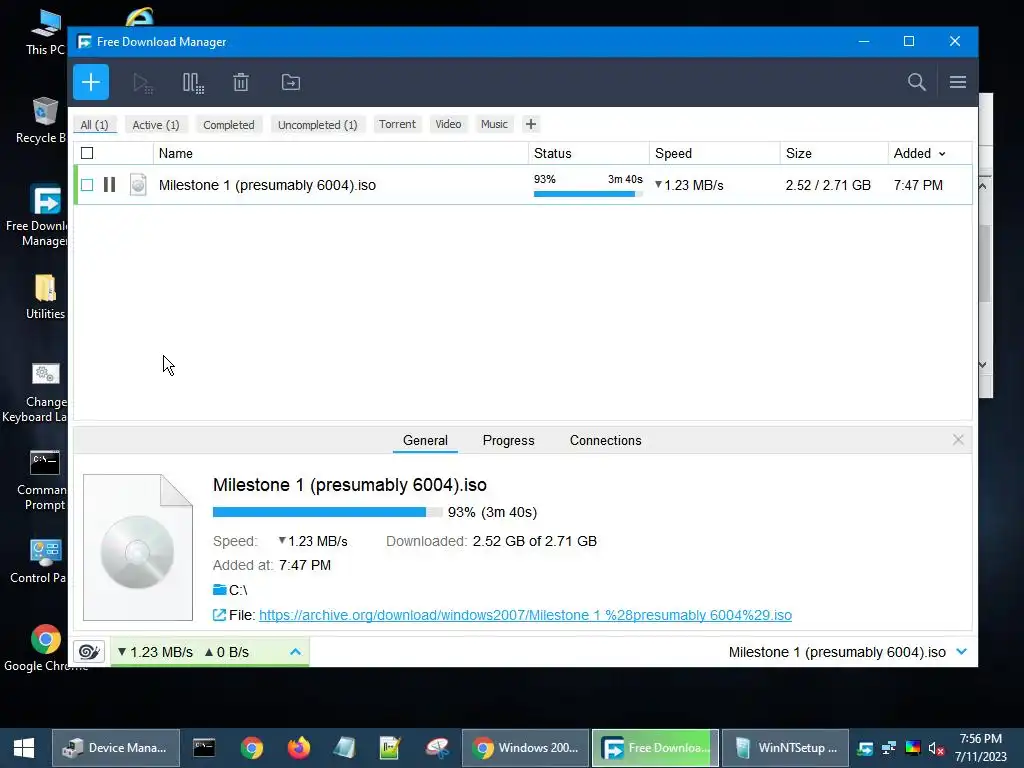The width and height of the screenshot is (1024, 768).
Task: Click the open-link icon beside File
Action: coord(219,615)
